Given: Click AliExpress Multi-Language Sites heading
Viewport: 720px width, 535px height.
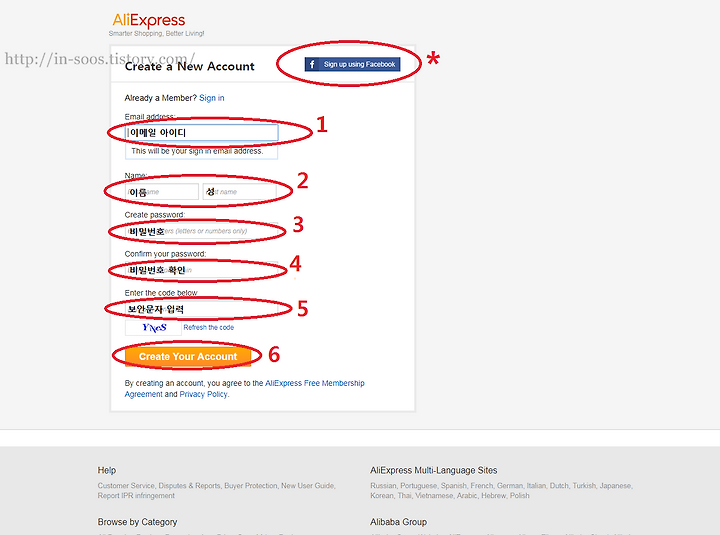Looking at the screenshot, I should [434, 470].
